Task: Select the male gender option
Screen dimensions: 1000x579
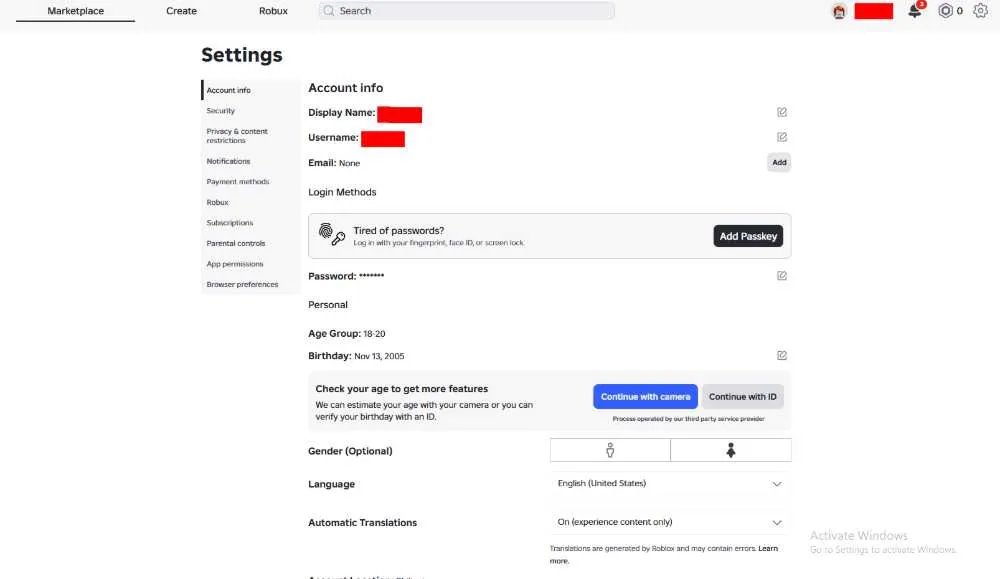Action: [610, 450]
